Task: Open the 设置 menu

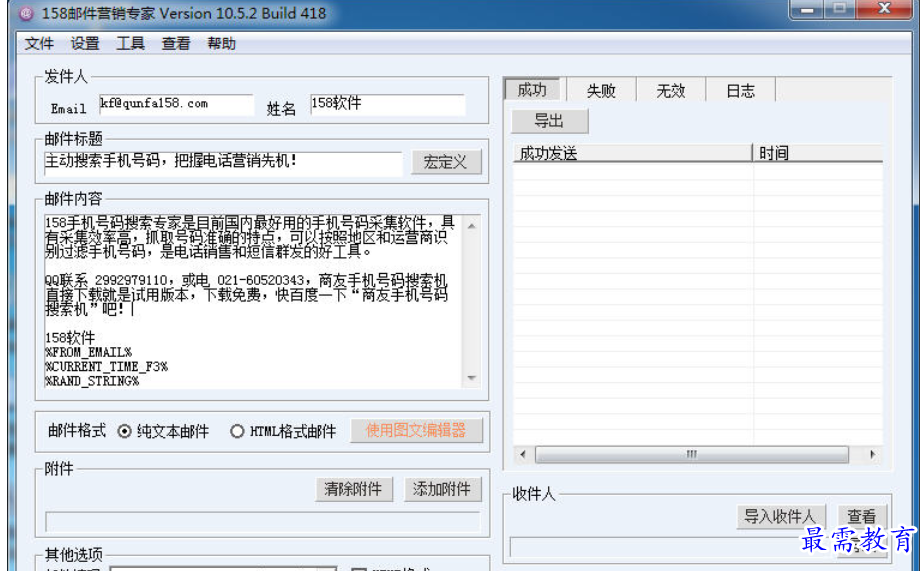Action: pyautogui.click(x=85, y=44)
